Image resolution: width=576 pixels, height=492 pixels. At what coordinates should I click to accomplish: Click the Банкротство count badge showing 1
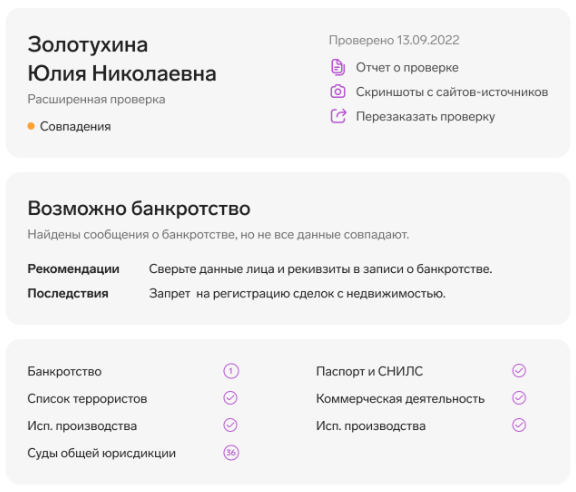231,371
